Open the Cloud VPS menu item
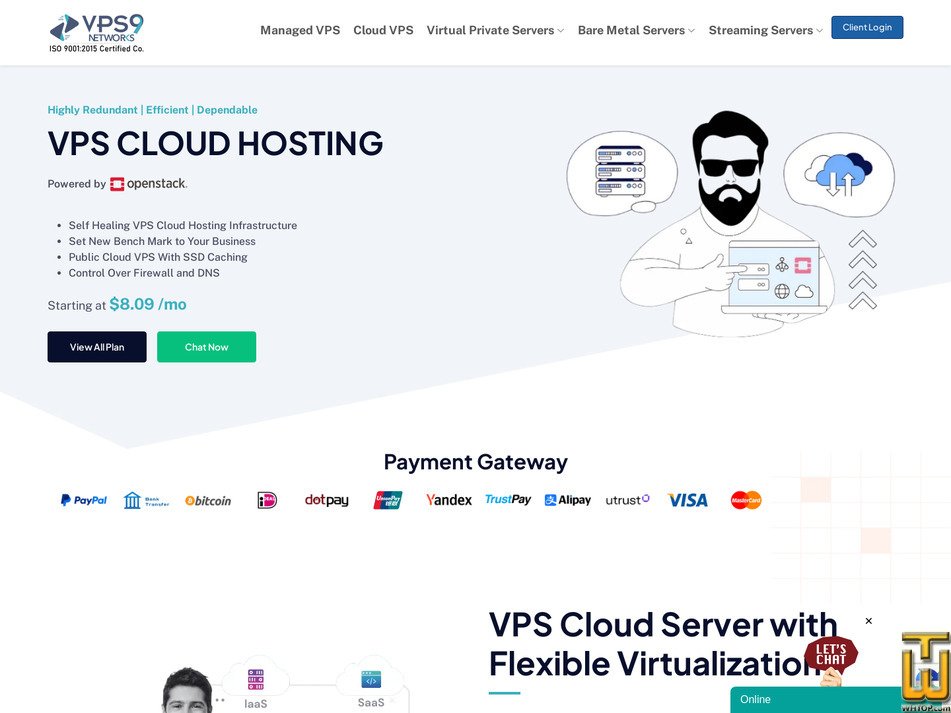 point(383,30)
